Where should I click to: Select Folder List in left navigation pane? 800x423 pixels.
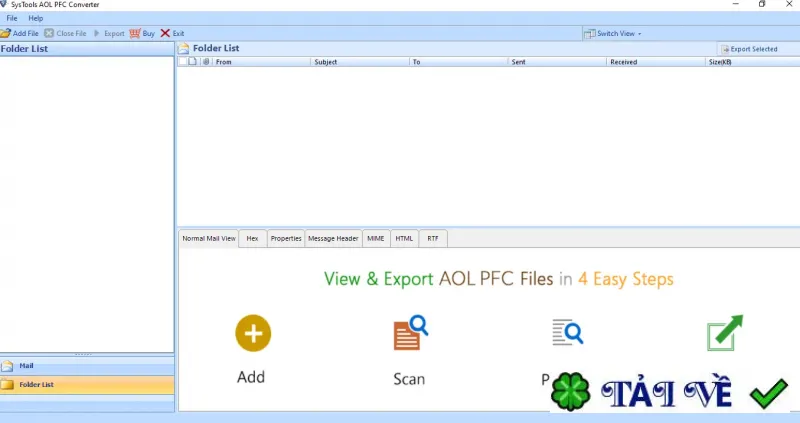(x=87, y=384)
